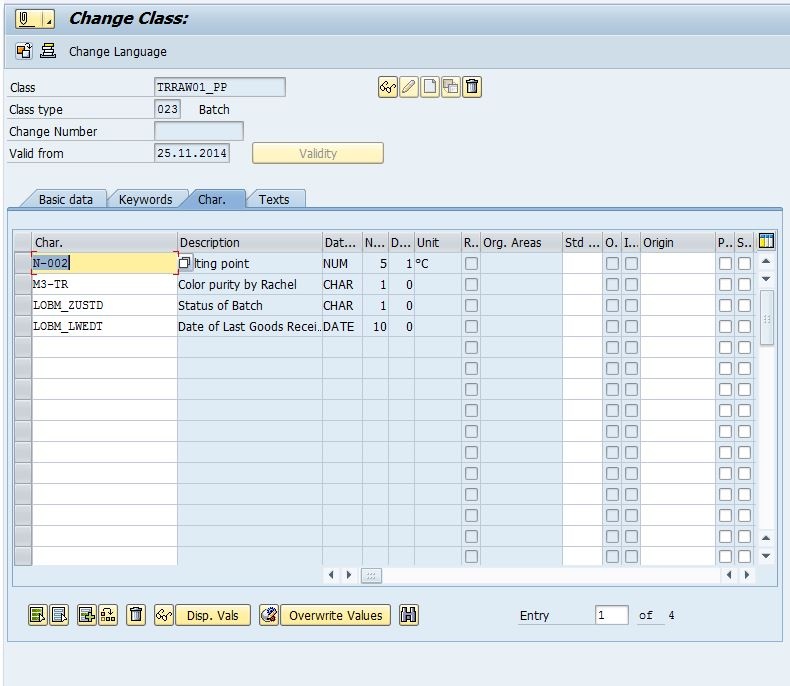Switch to the Basic data tab
790x686 pixels.
click(65, 199)
